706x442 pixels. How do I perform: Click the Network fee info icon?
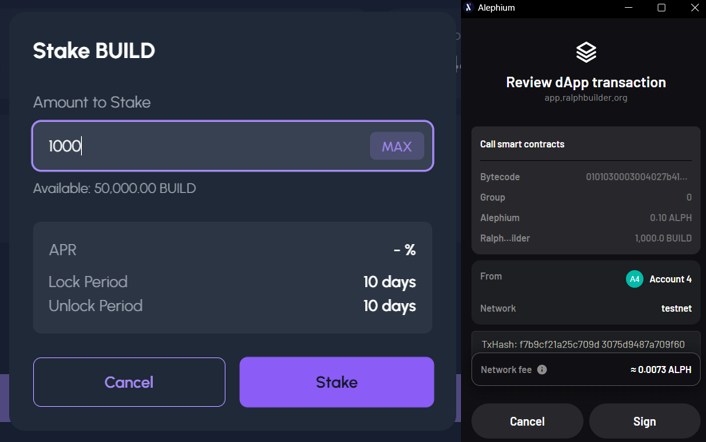(x=542, y=369)
